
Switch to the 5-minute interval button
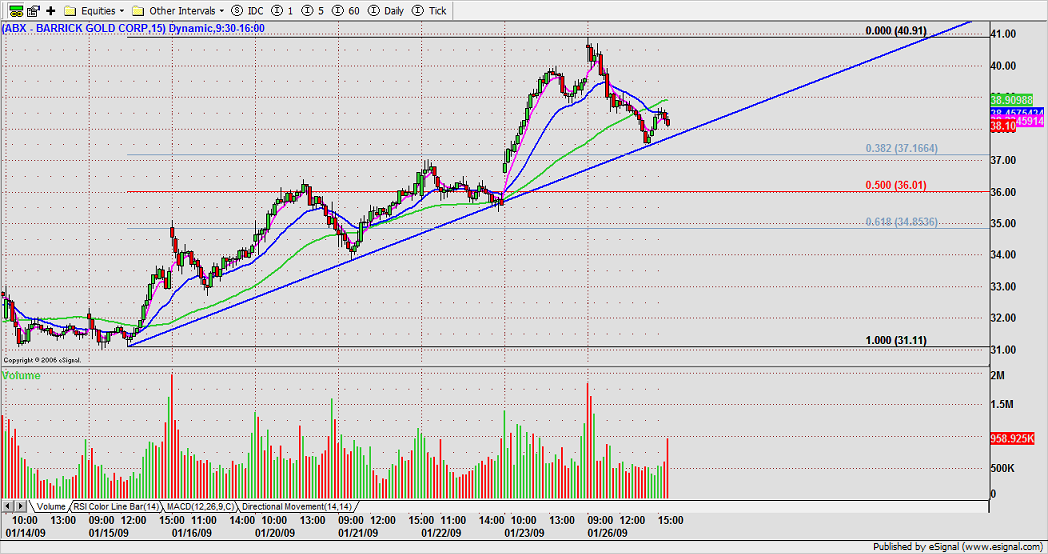point(310,11)
